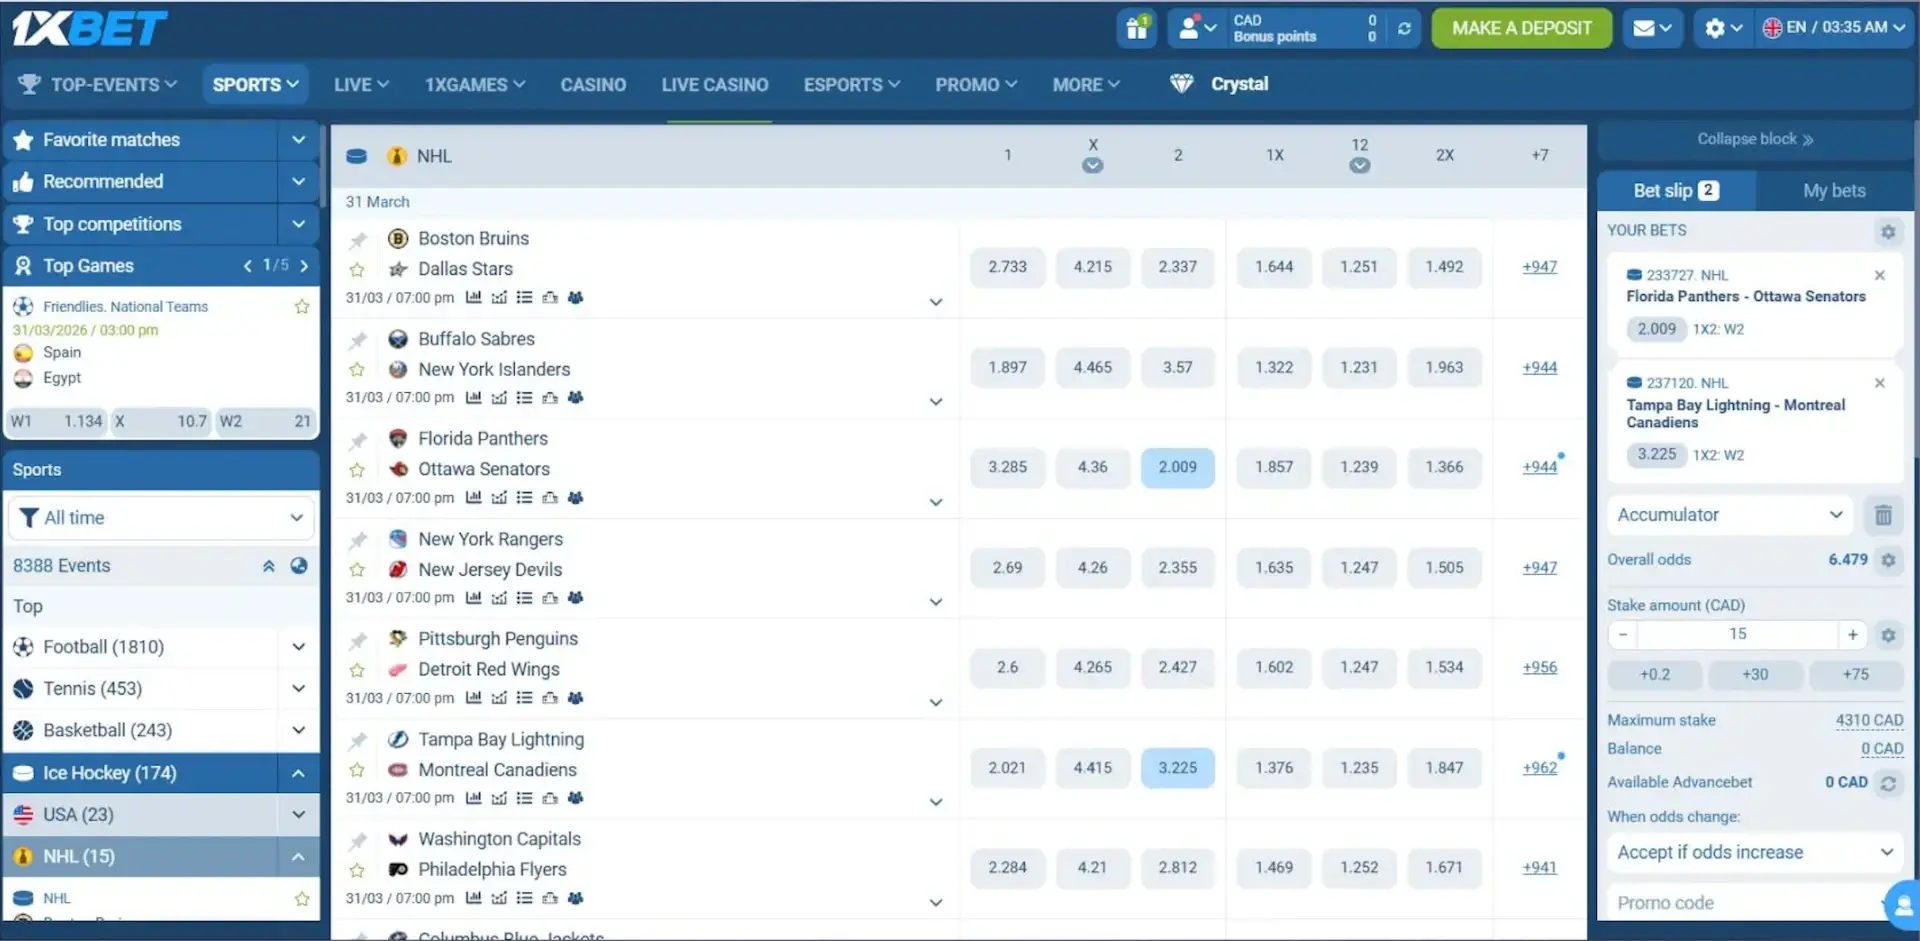
Task: Pin the Boston Bruins match
Action: coord(358,240)
